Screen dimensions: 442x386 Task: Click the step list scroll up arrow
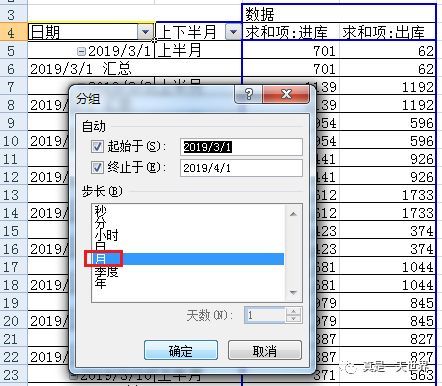click(293, 214)
